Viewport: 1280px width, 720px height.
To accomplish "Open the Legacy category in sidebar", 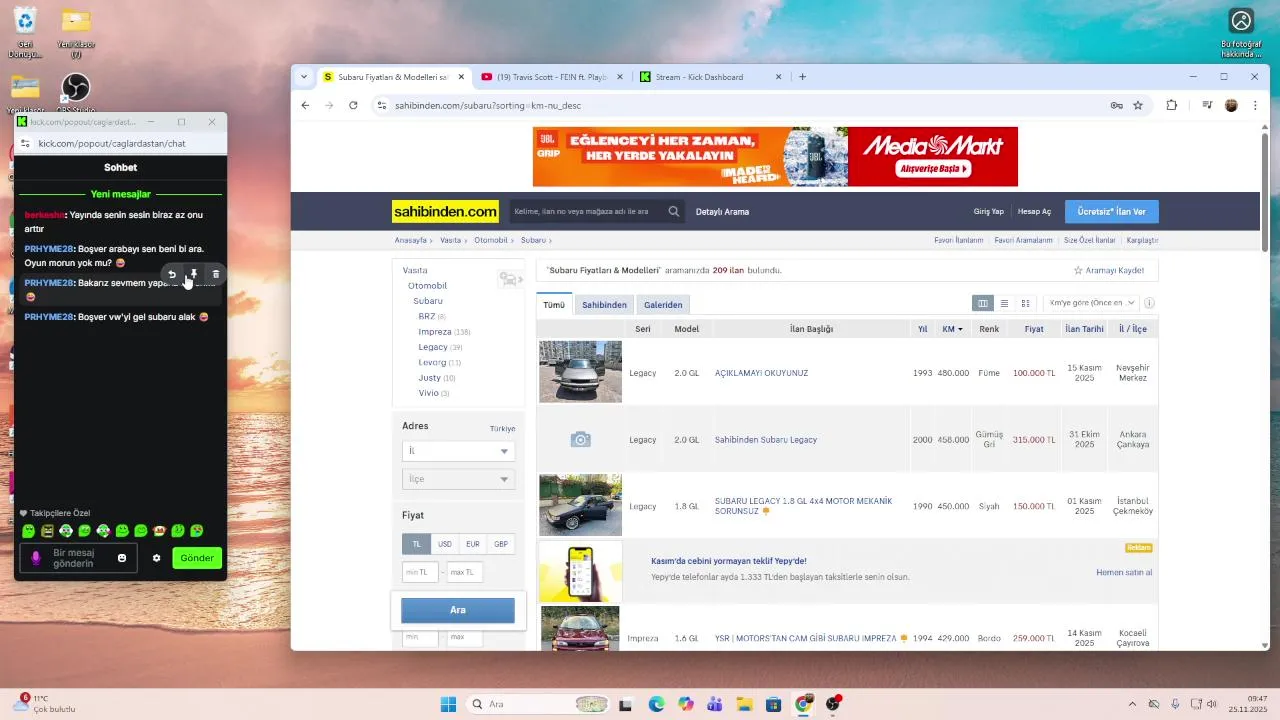I will [x=433, y=347].
